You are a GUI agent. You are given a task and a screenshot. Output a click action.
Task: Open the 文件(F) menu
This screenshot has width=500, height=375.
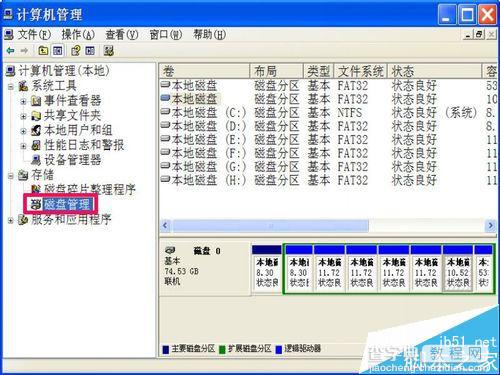point(34,34)
